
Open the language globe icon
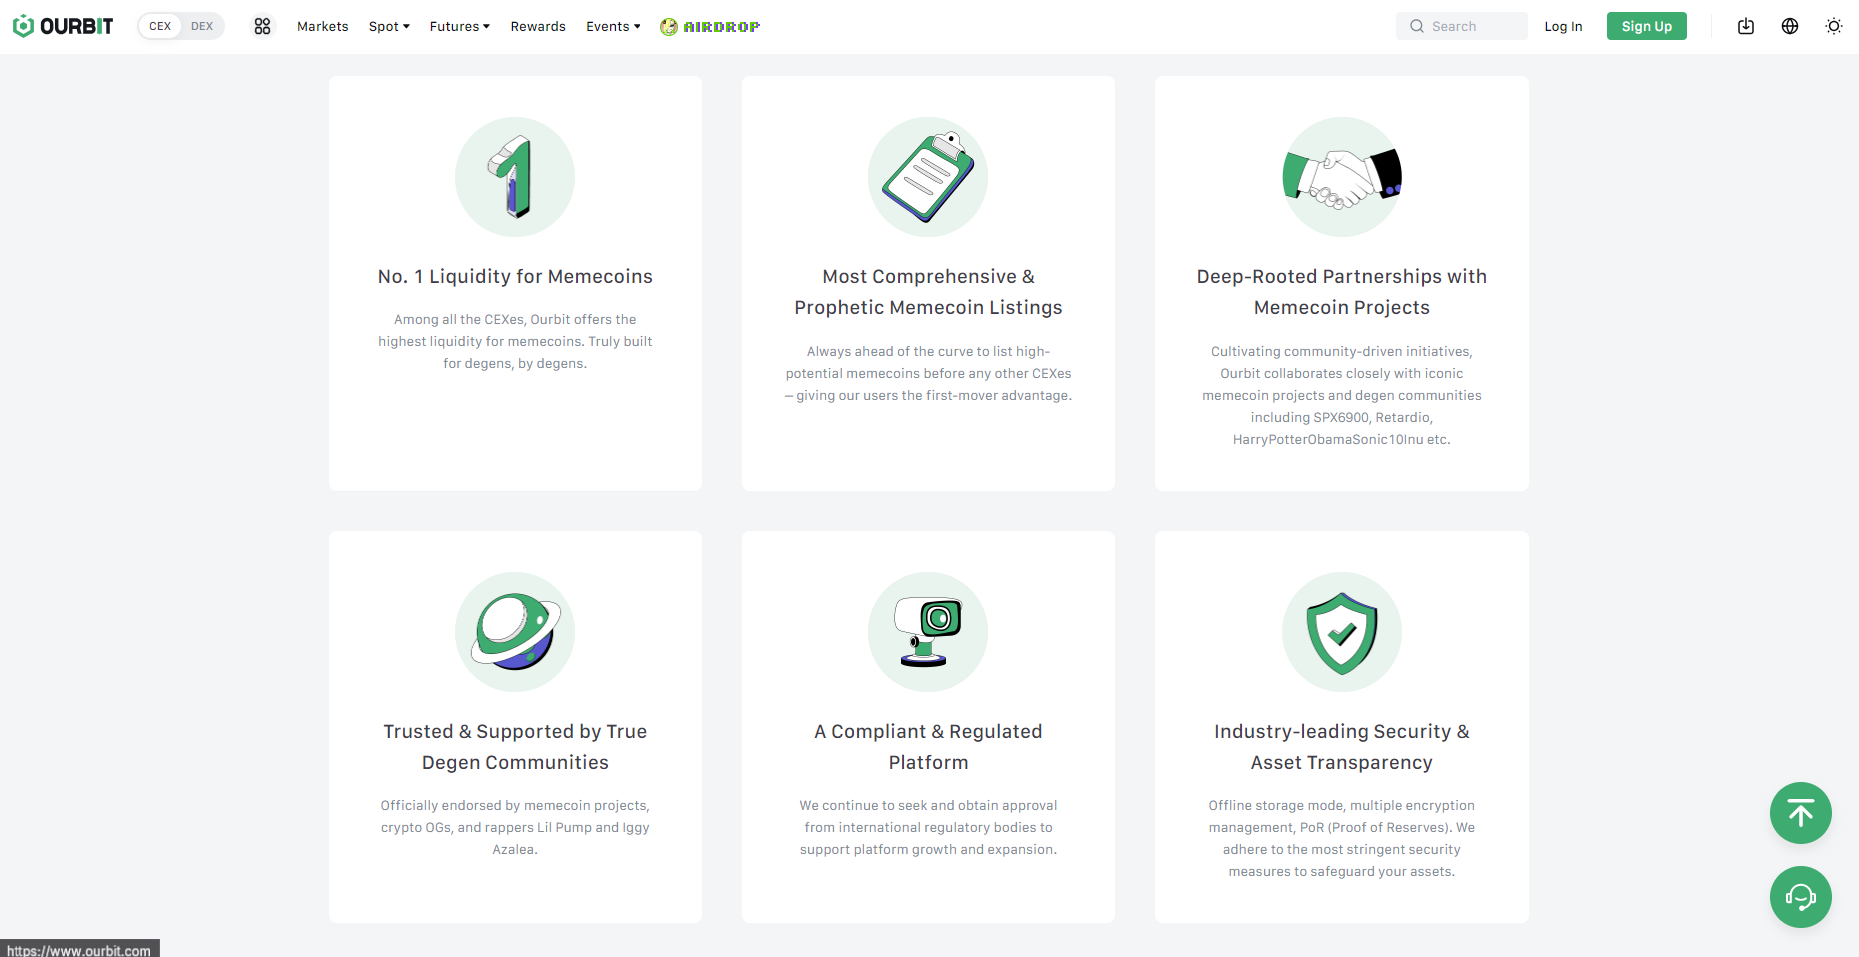pos(1790,26)
